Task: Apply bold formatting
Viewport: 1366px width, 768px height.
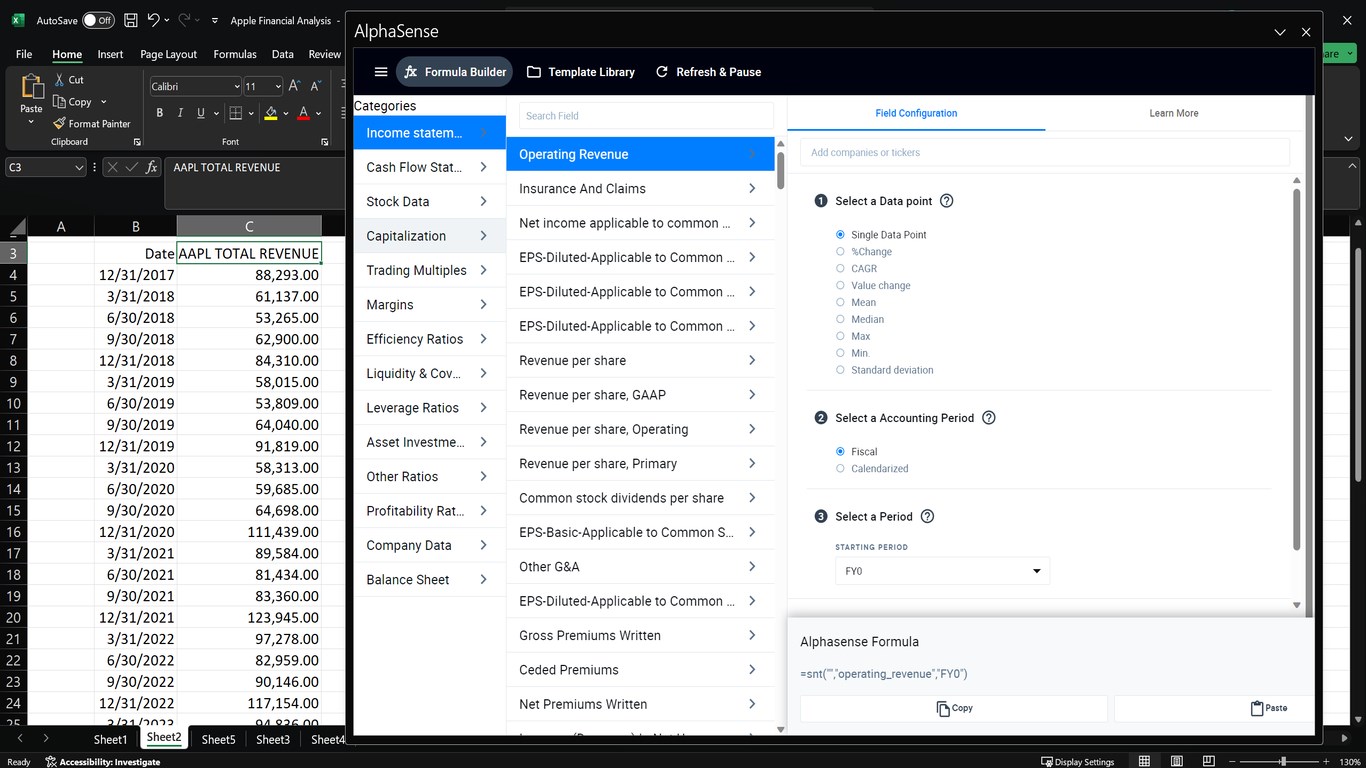Action: click(x=159, y=113)
